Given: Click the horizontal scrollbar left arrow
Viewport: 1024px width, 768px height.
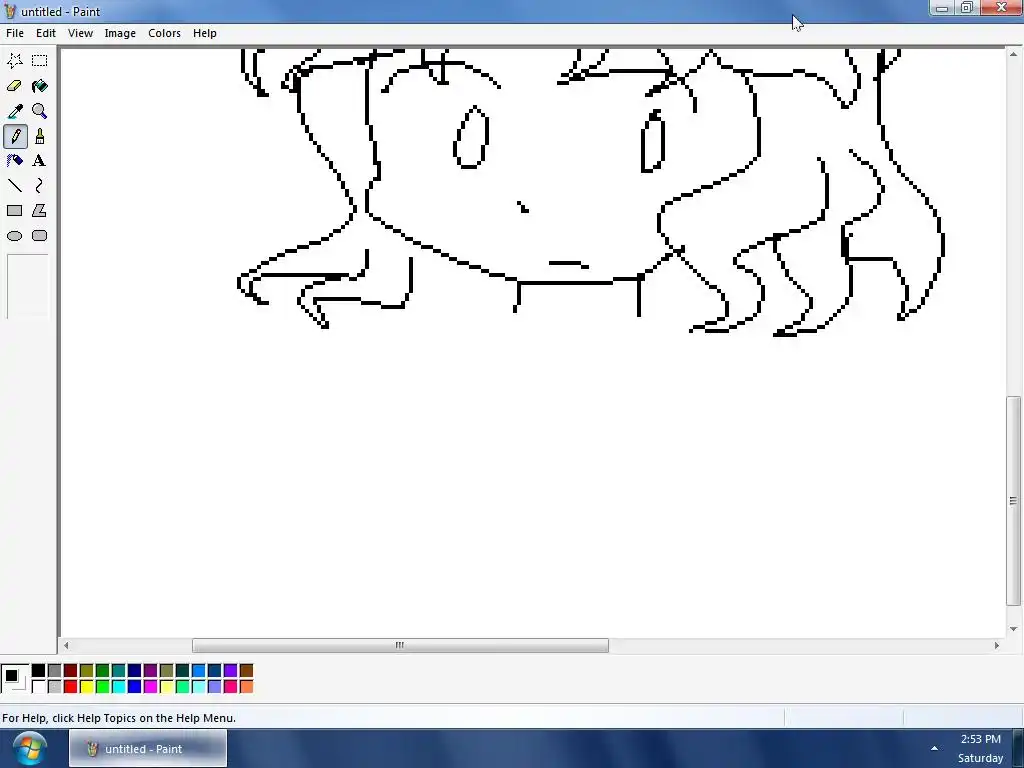Looking at the screenshot, I should coord(65,645).
